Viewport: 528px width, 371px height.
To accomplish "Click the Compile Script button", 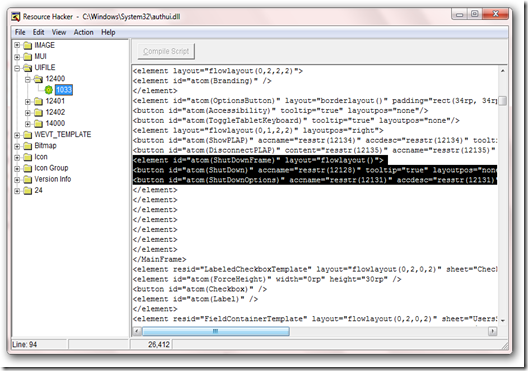I will [x=166, y=52].
